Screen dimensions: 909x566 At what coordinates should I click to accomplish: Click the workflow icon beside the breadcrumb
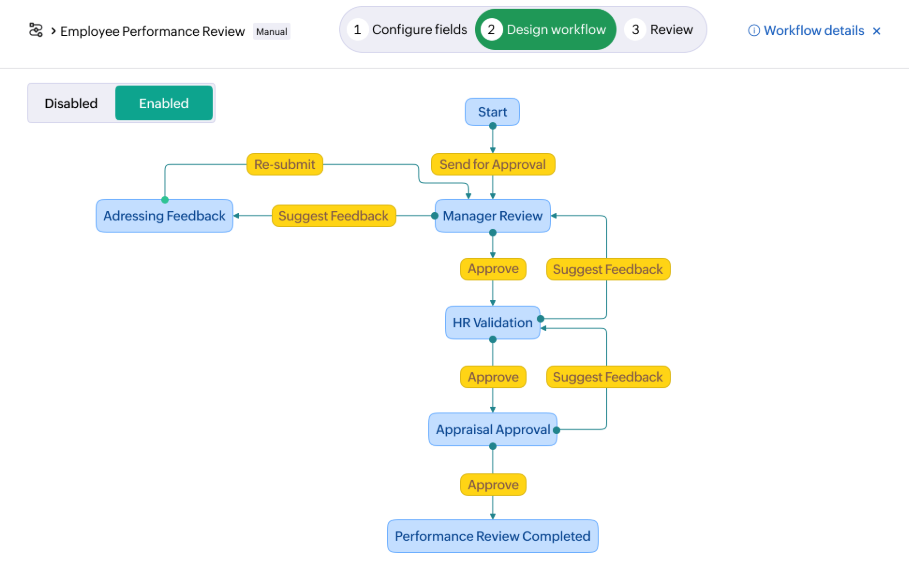(36, 31)
